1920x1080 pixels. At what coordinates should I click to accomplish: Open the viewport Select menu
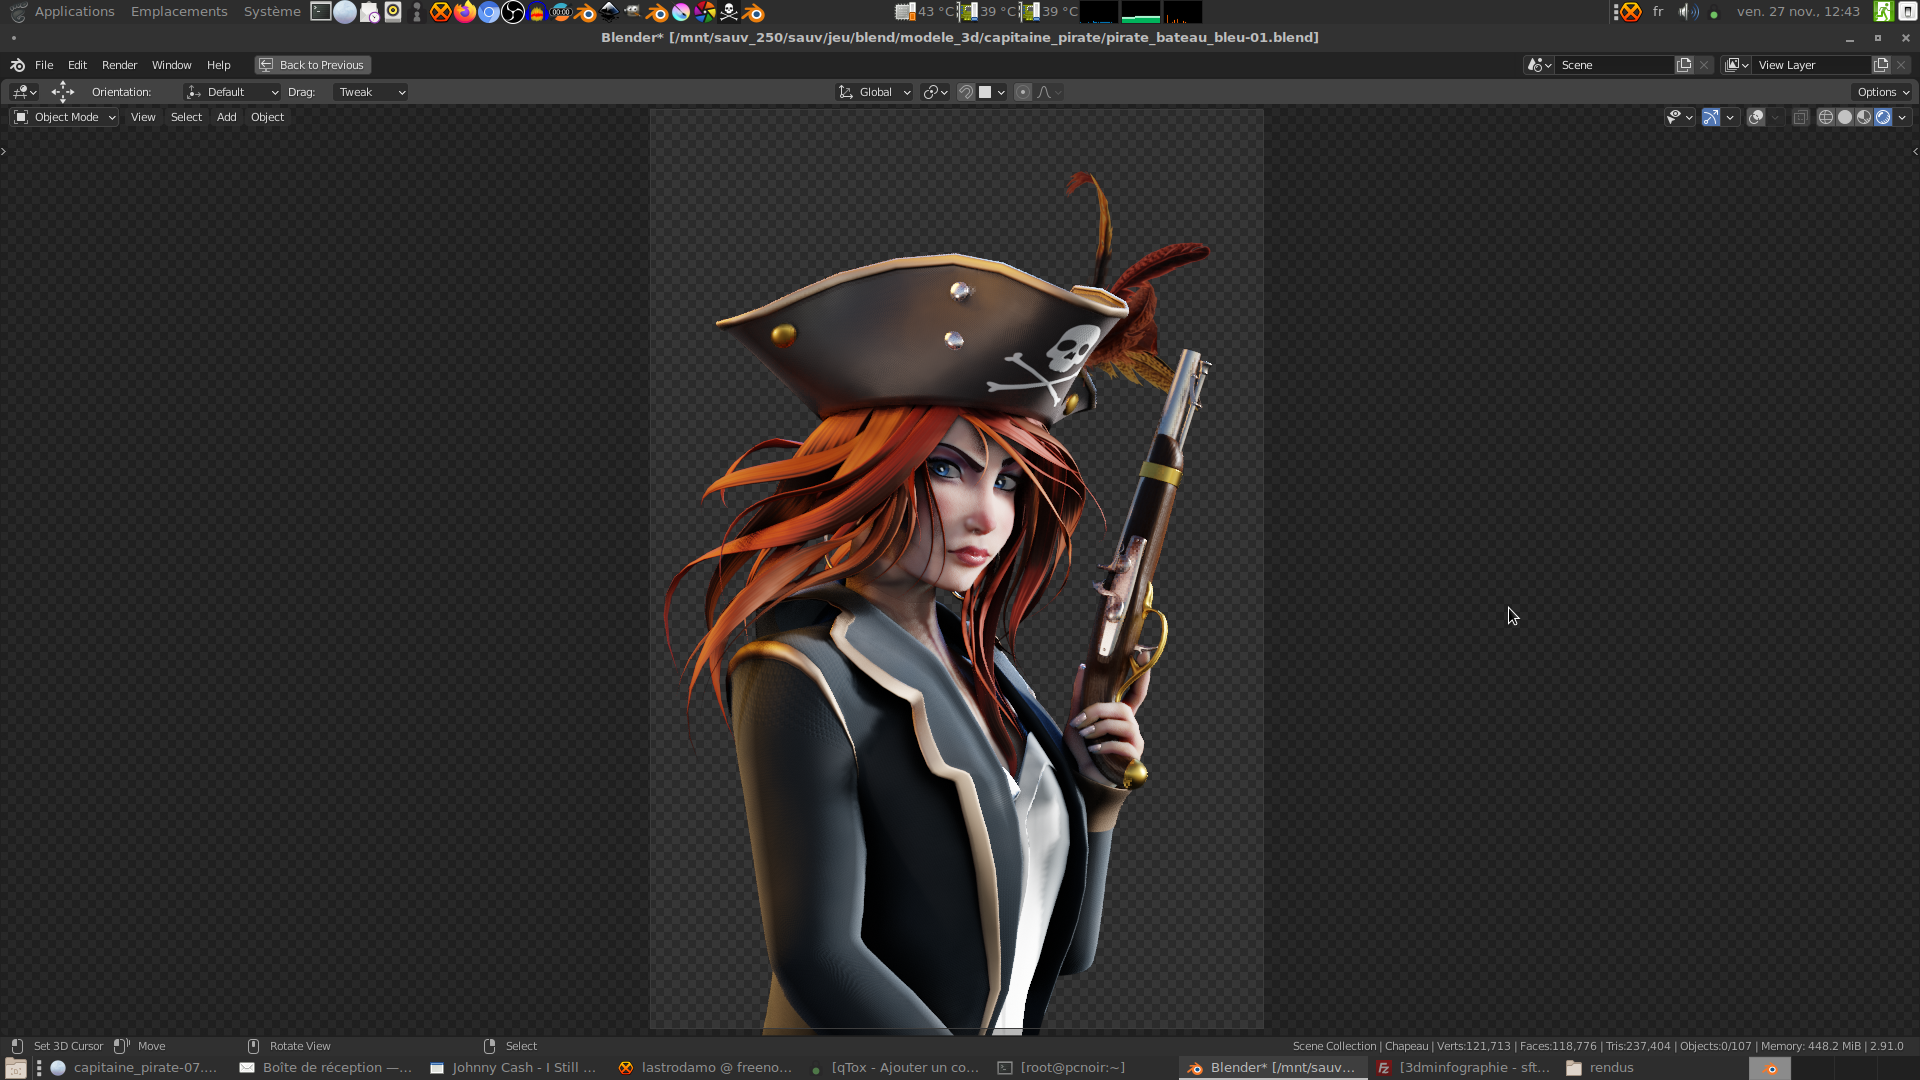coord(186,117)
